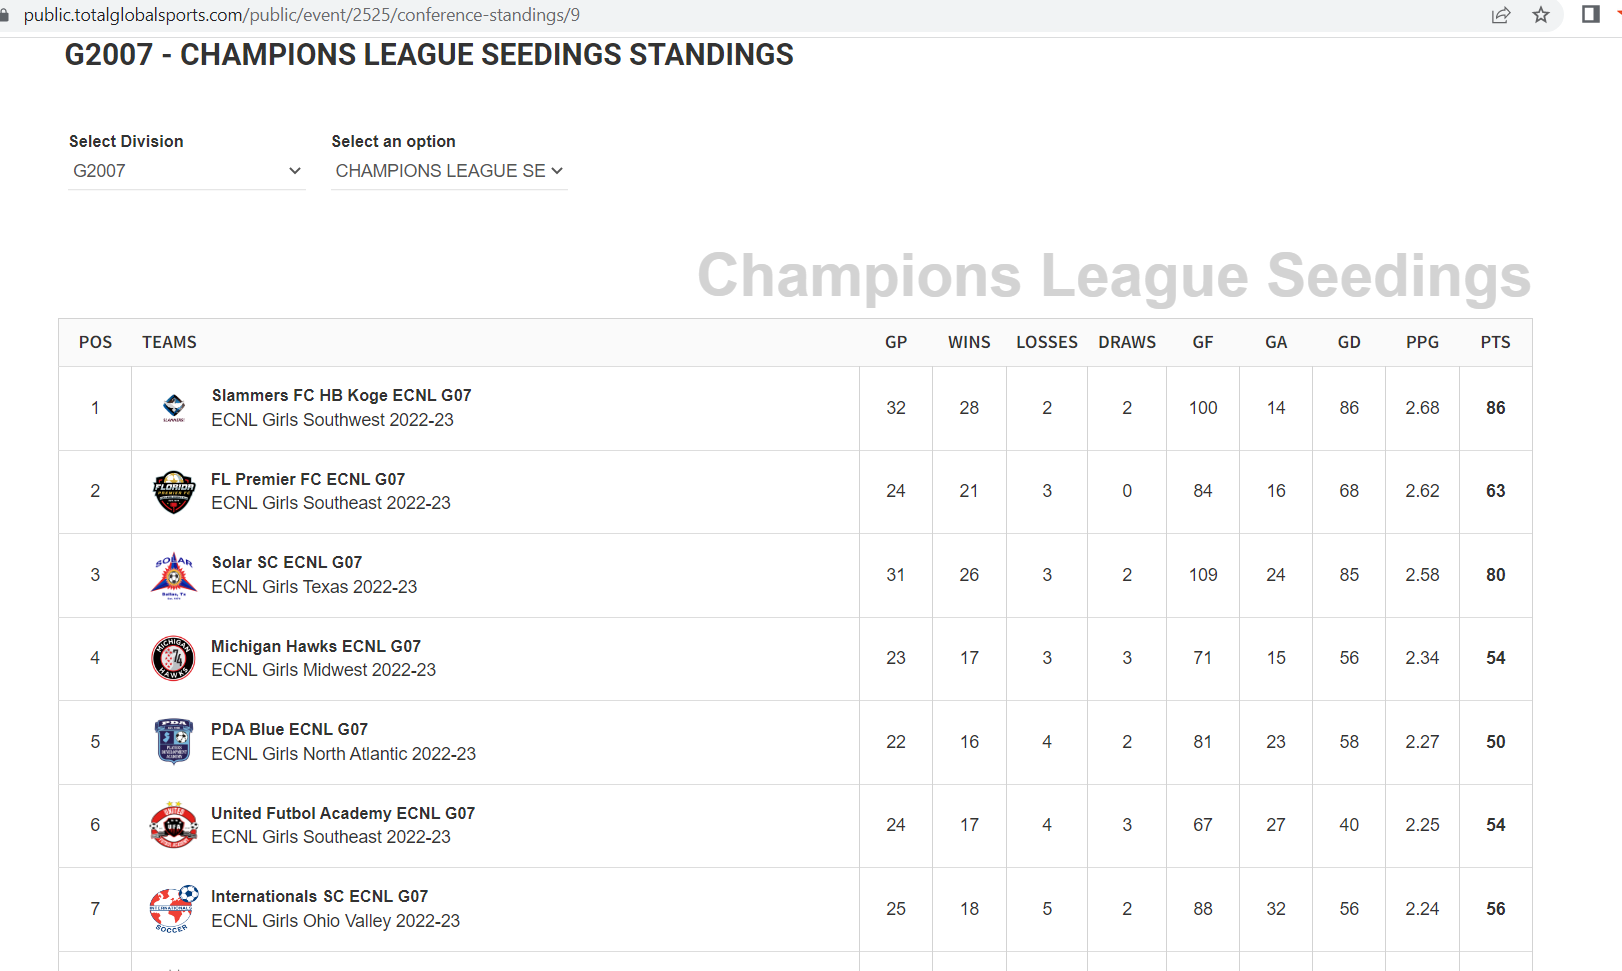Click the United Futbol Academy logo
The image size is (1622, 971).
tap(174, 825)
